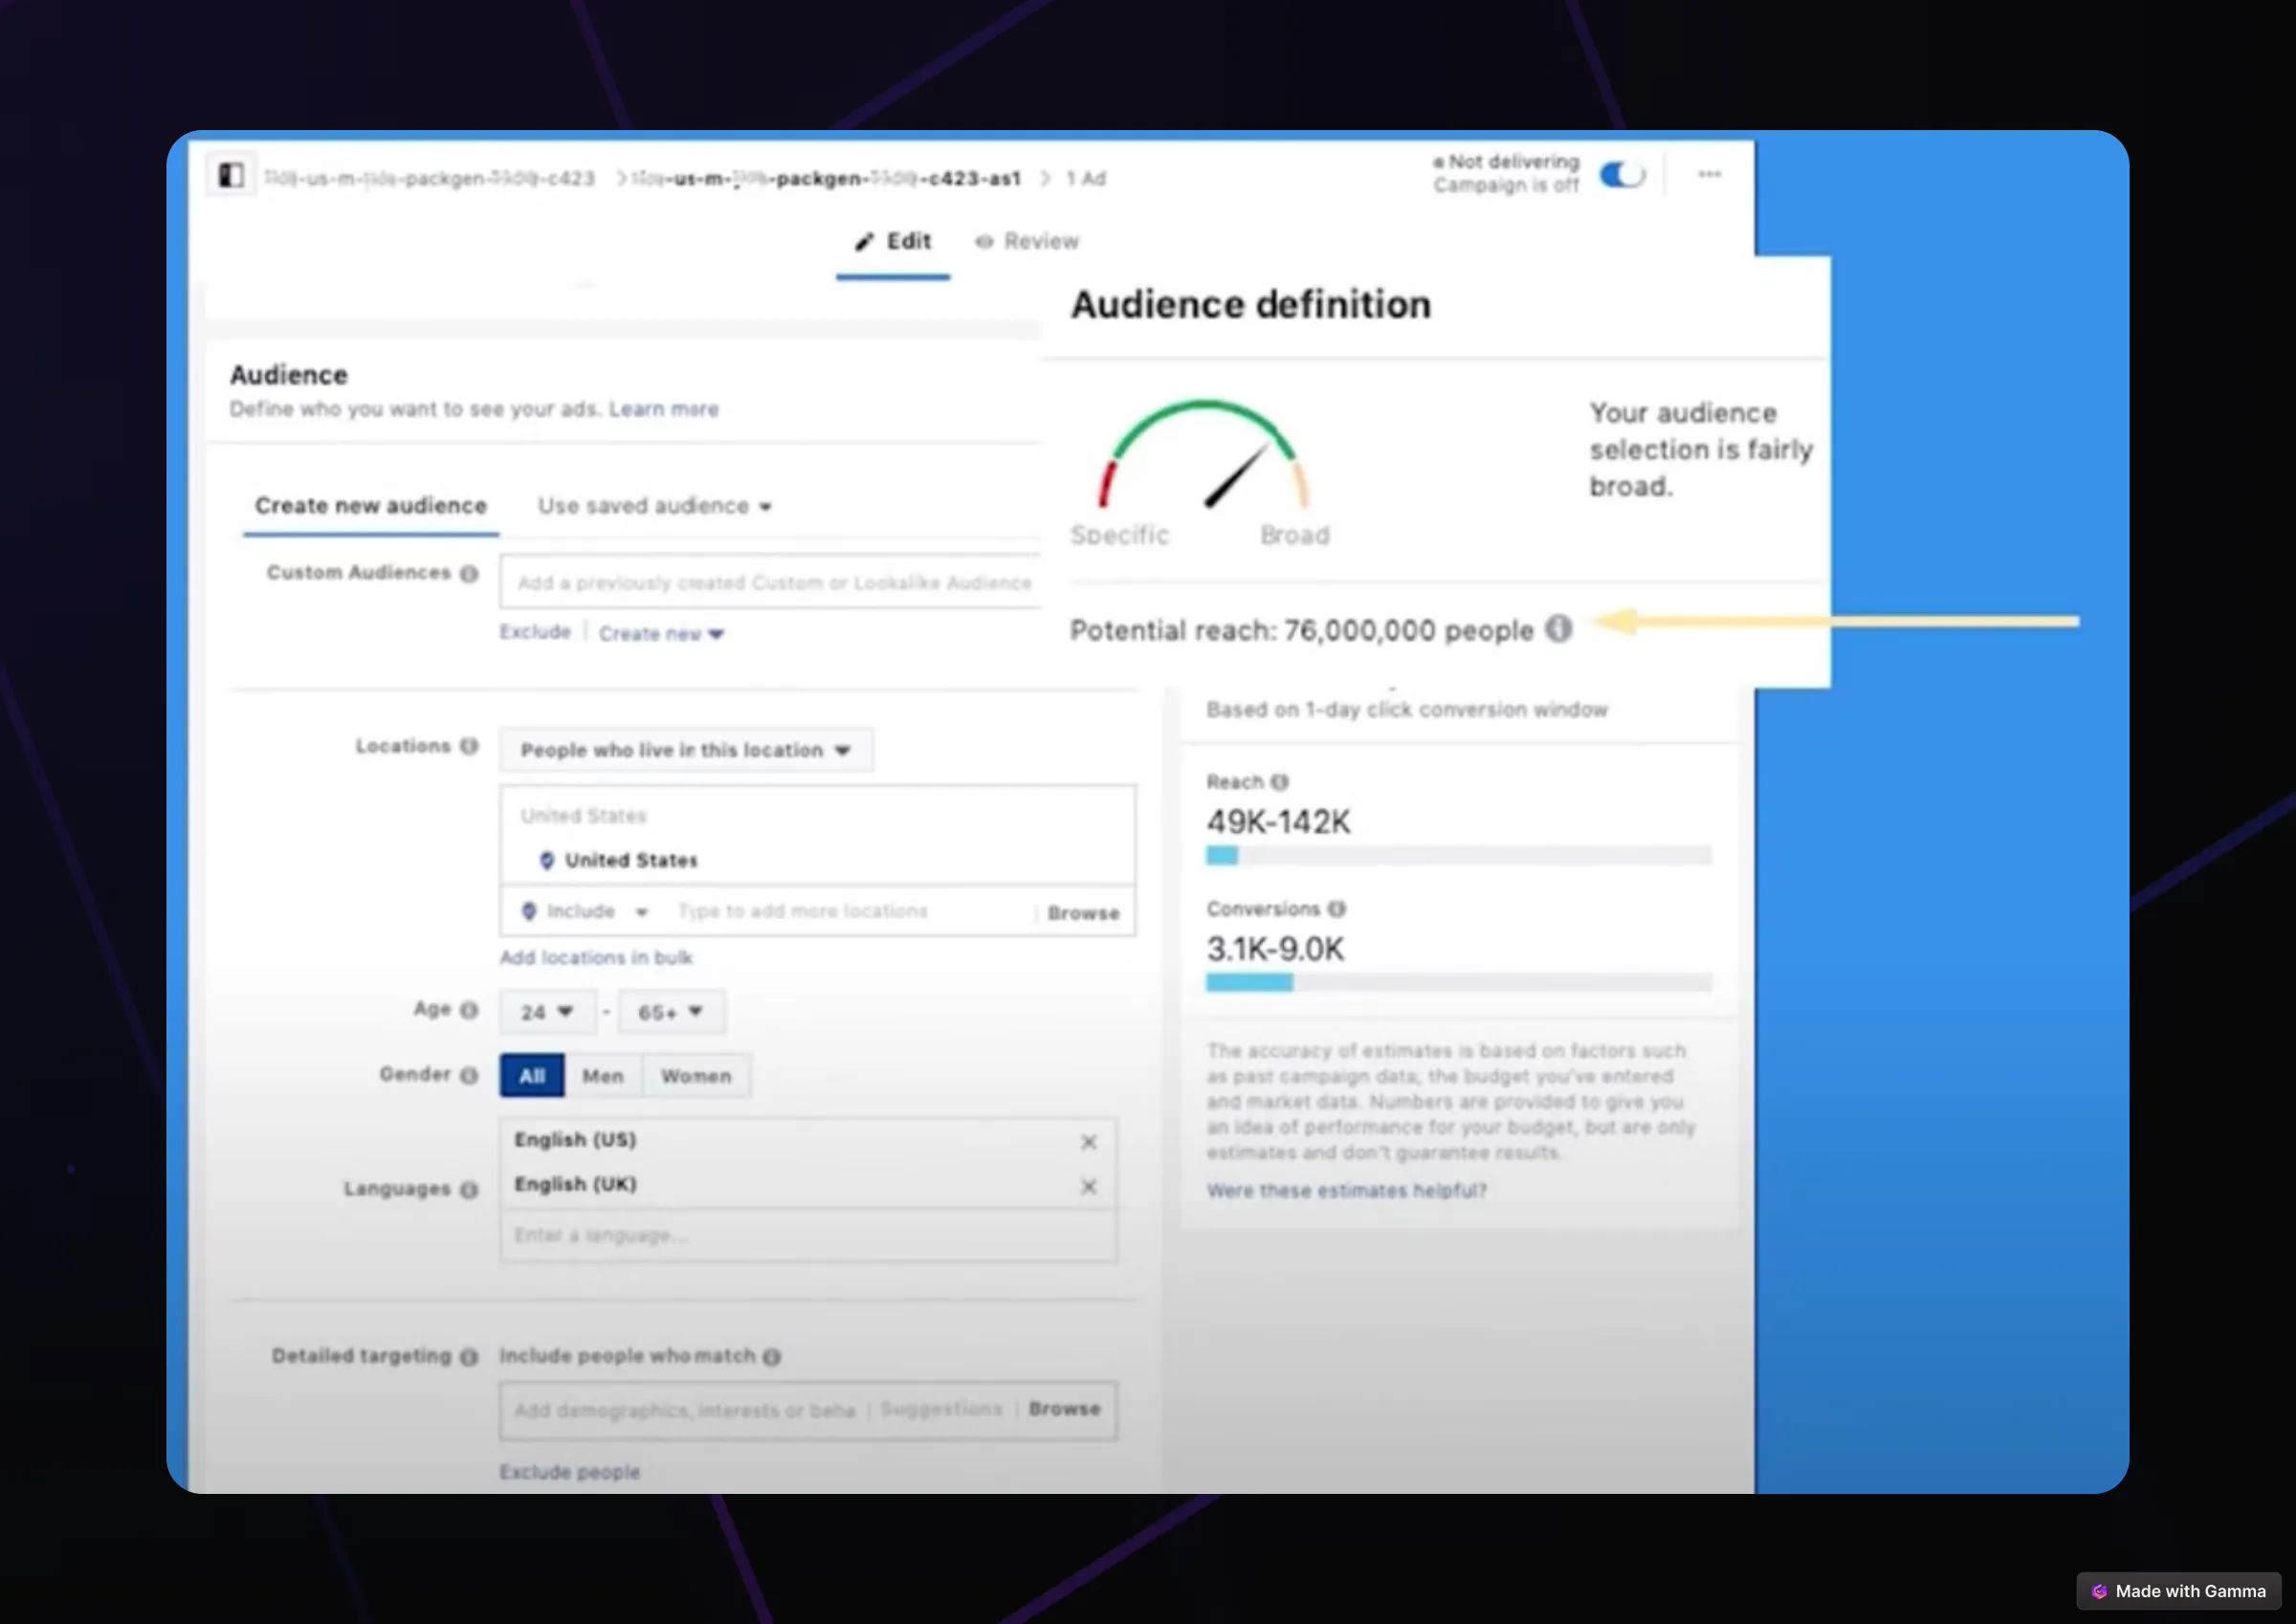Open the People who live in this location dropdown
Image resolution: width=2296 pixels, height=1624 pixels.
684,749
